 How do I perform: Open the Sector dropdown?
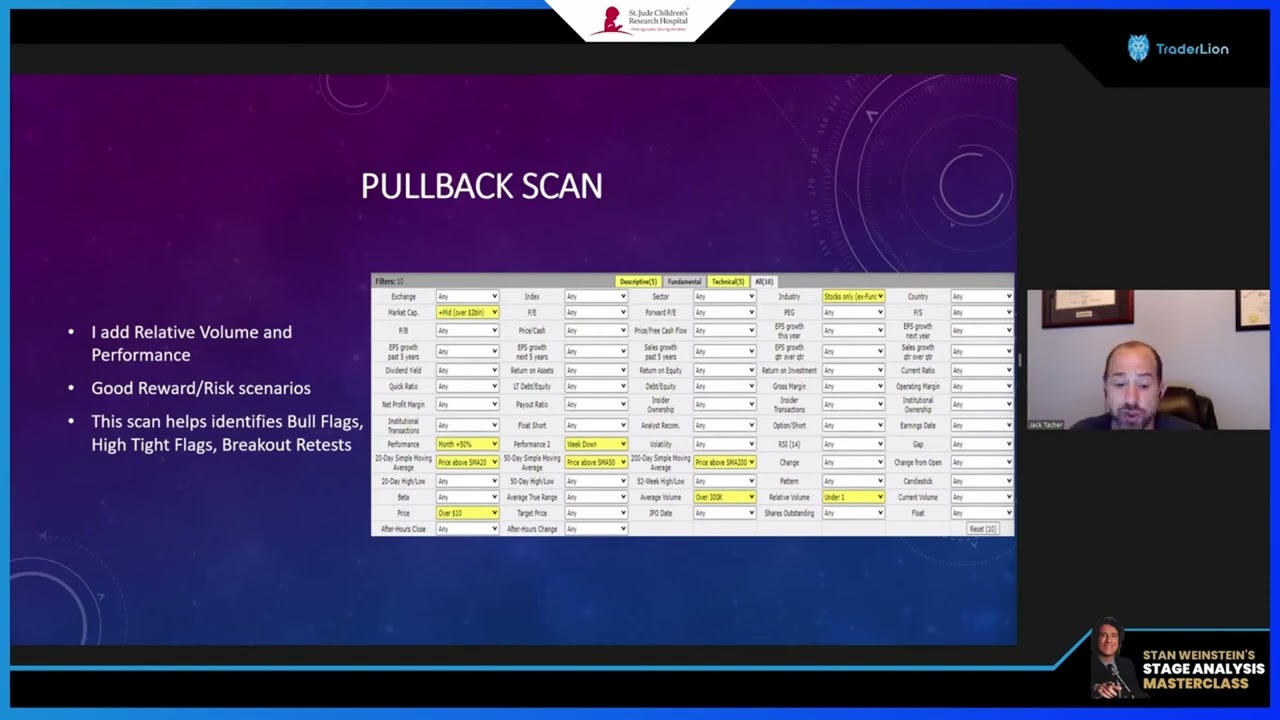[725, 297]
